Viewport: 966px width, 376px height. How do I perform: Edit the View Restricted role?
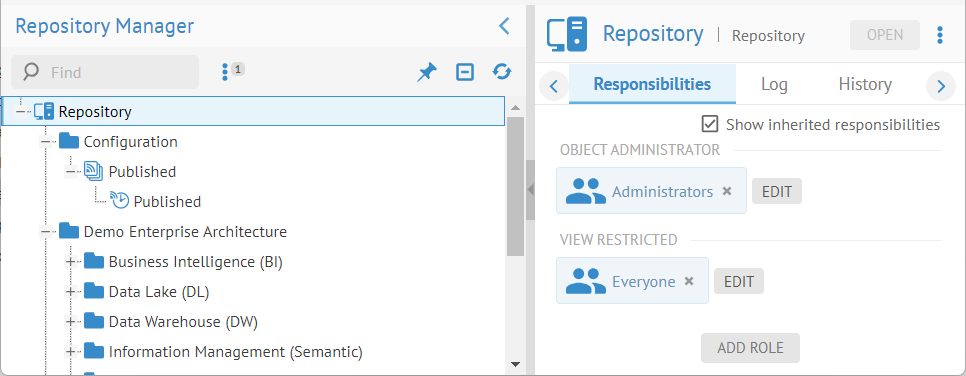[739, 281]
